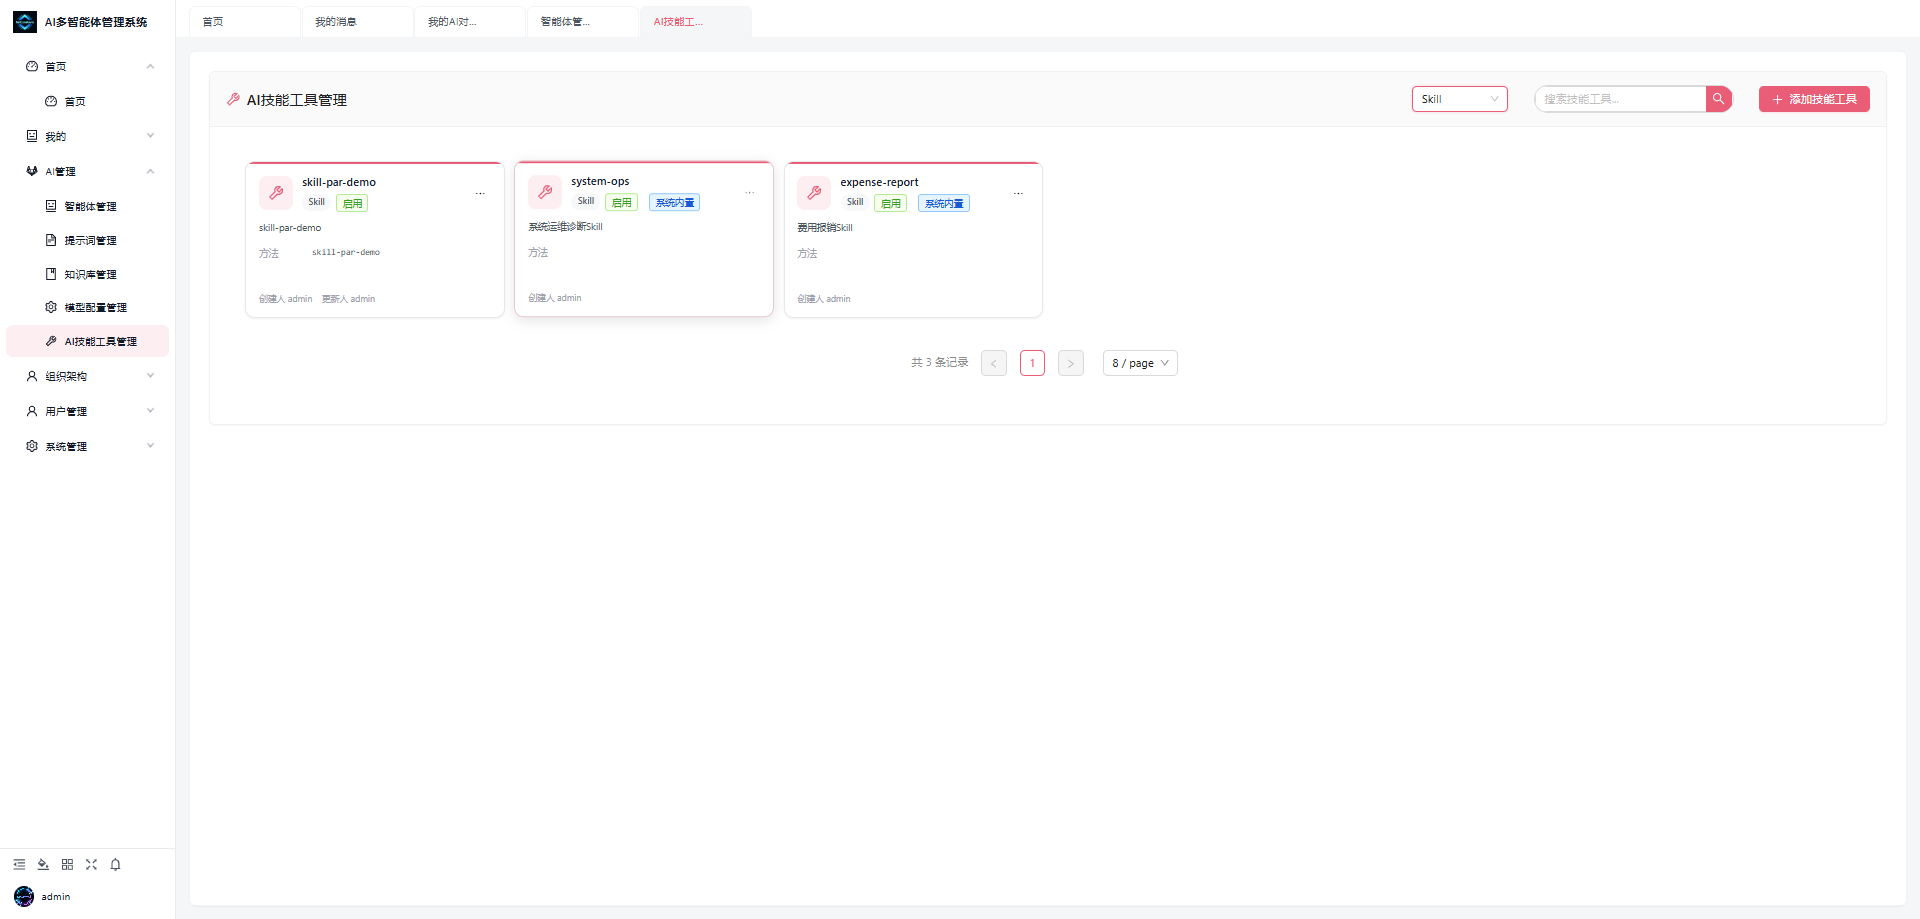Click the 系统内置 tag on expense-report card

pyautogui.click(x=944, y=203)
